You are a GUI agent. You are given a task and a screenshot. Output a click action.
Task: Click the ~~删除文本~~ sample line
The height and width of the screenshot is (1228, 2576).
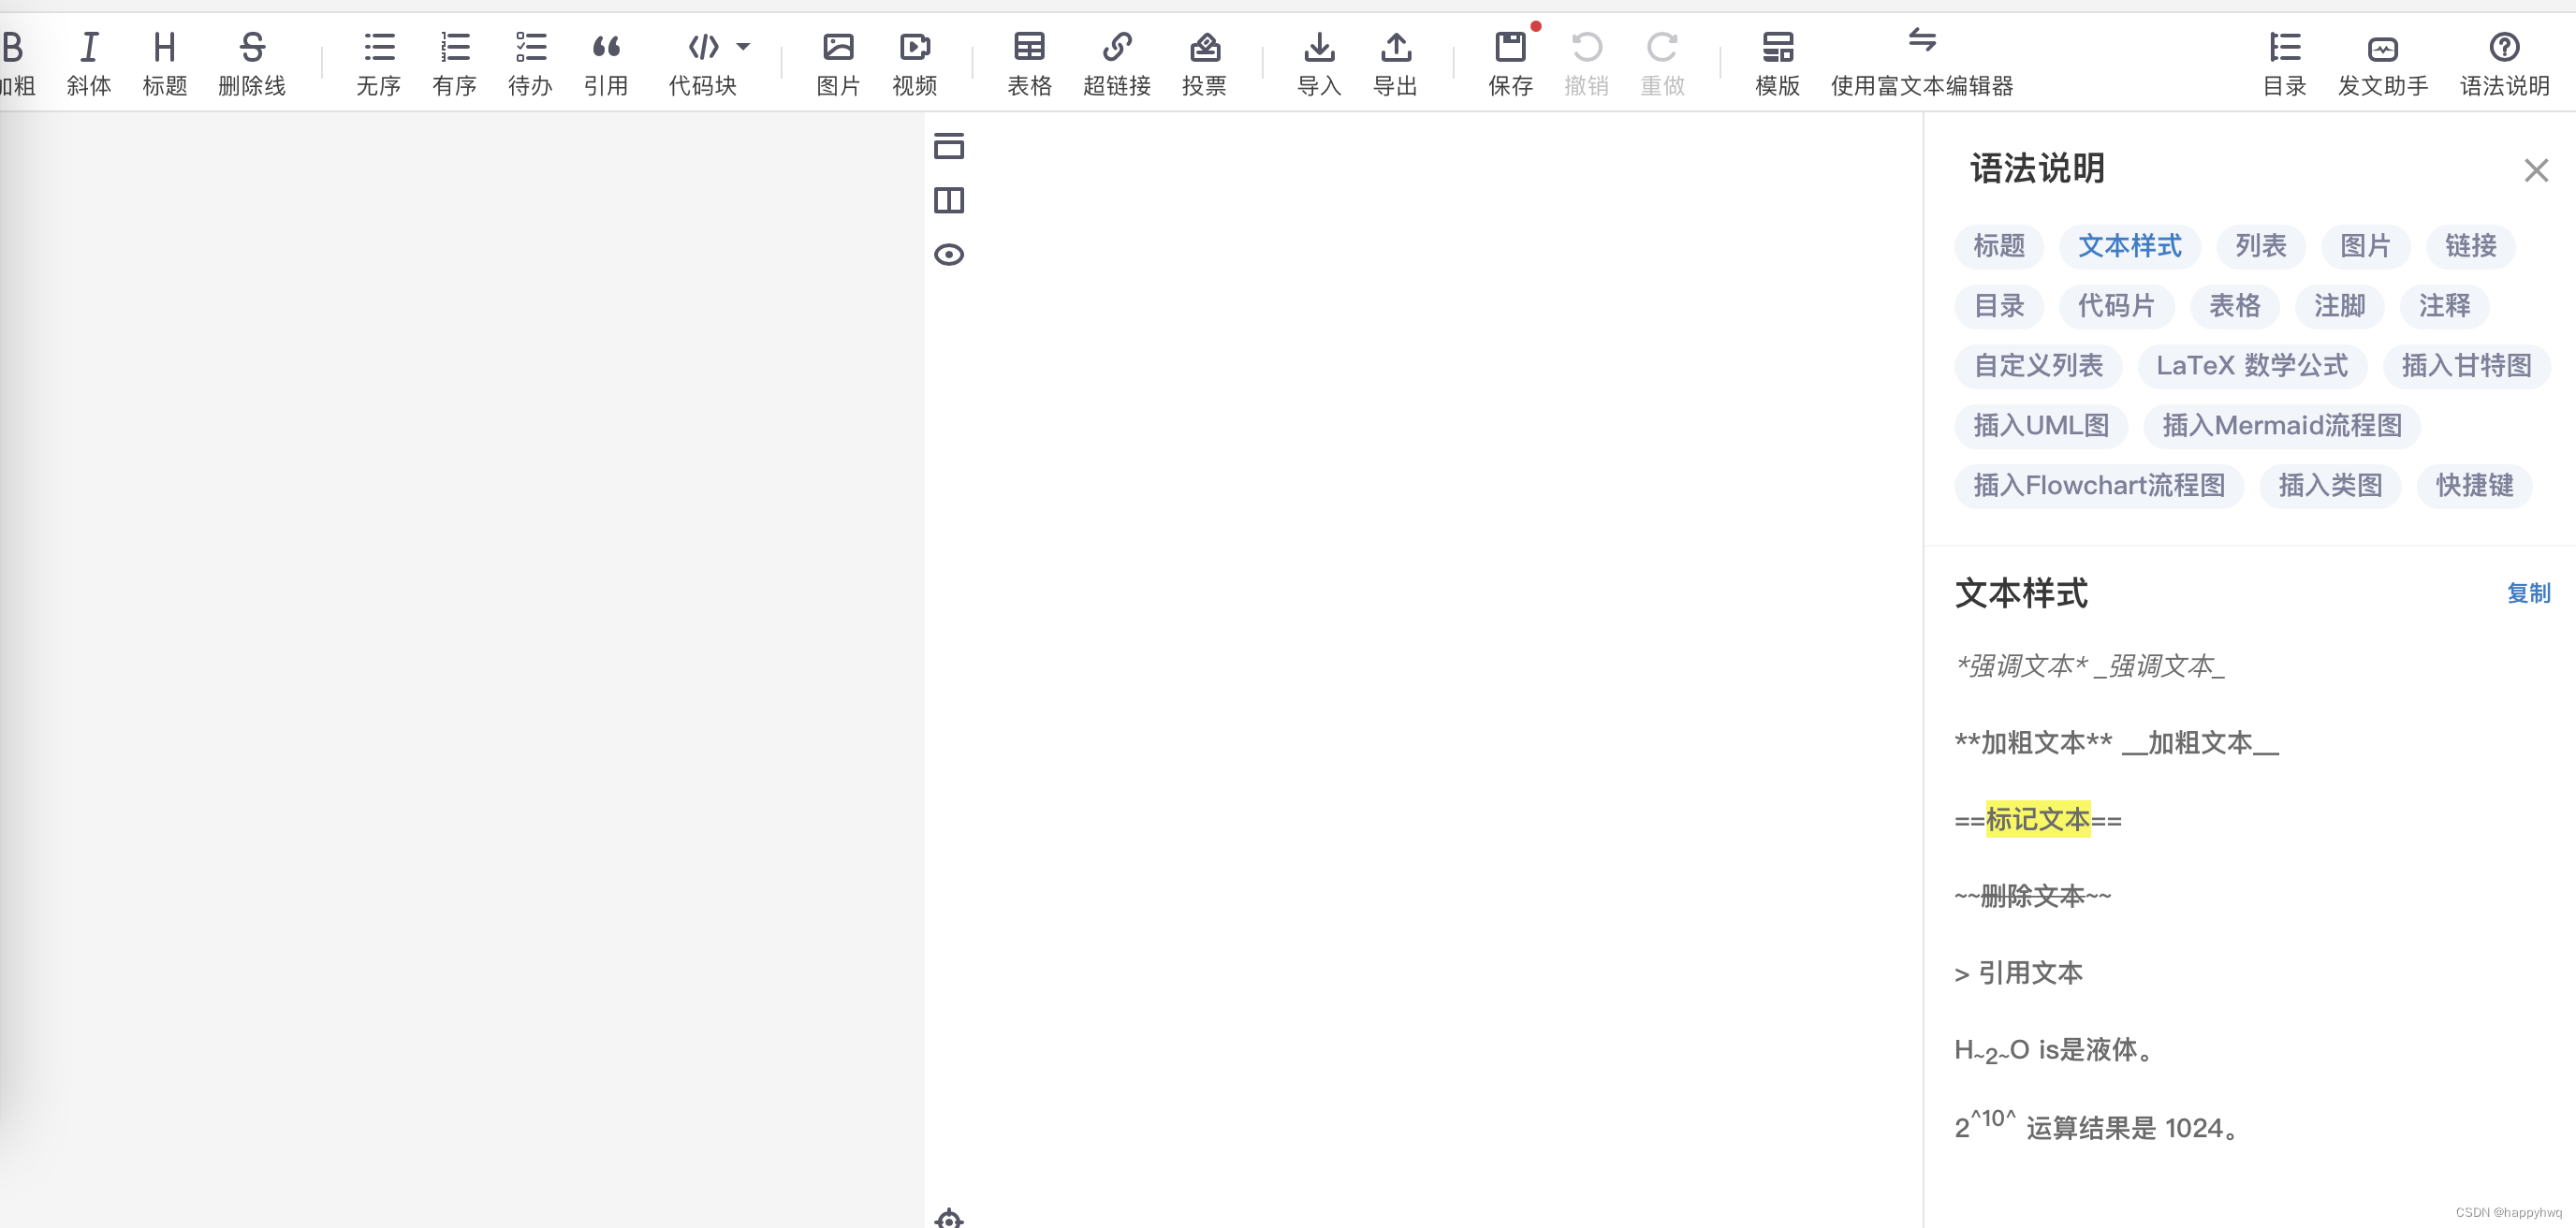(x=2033, y=896)
